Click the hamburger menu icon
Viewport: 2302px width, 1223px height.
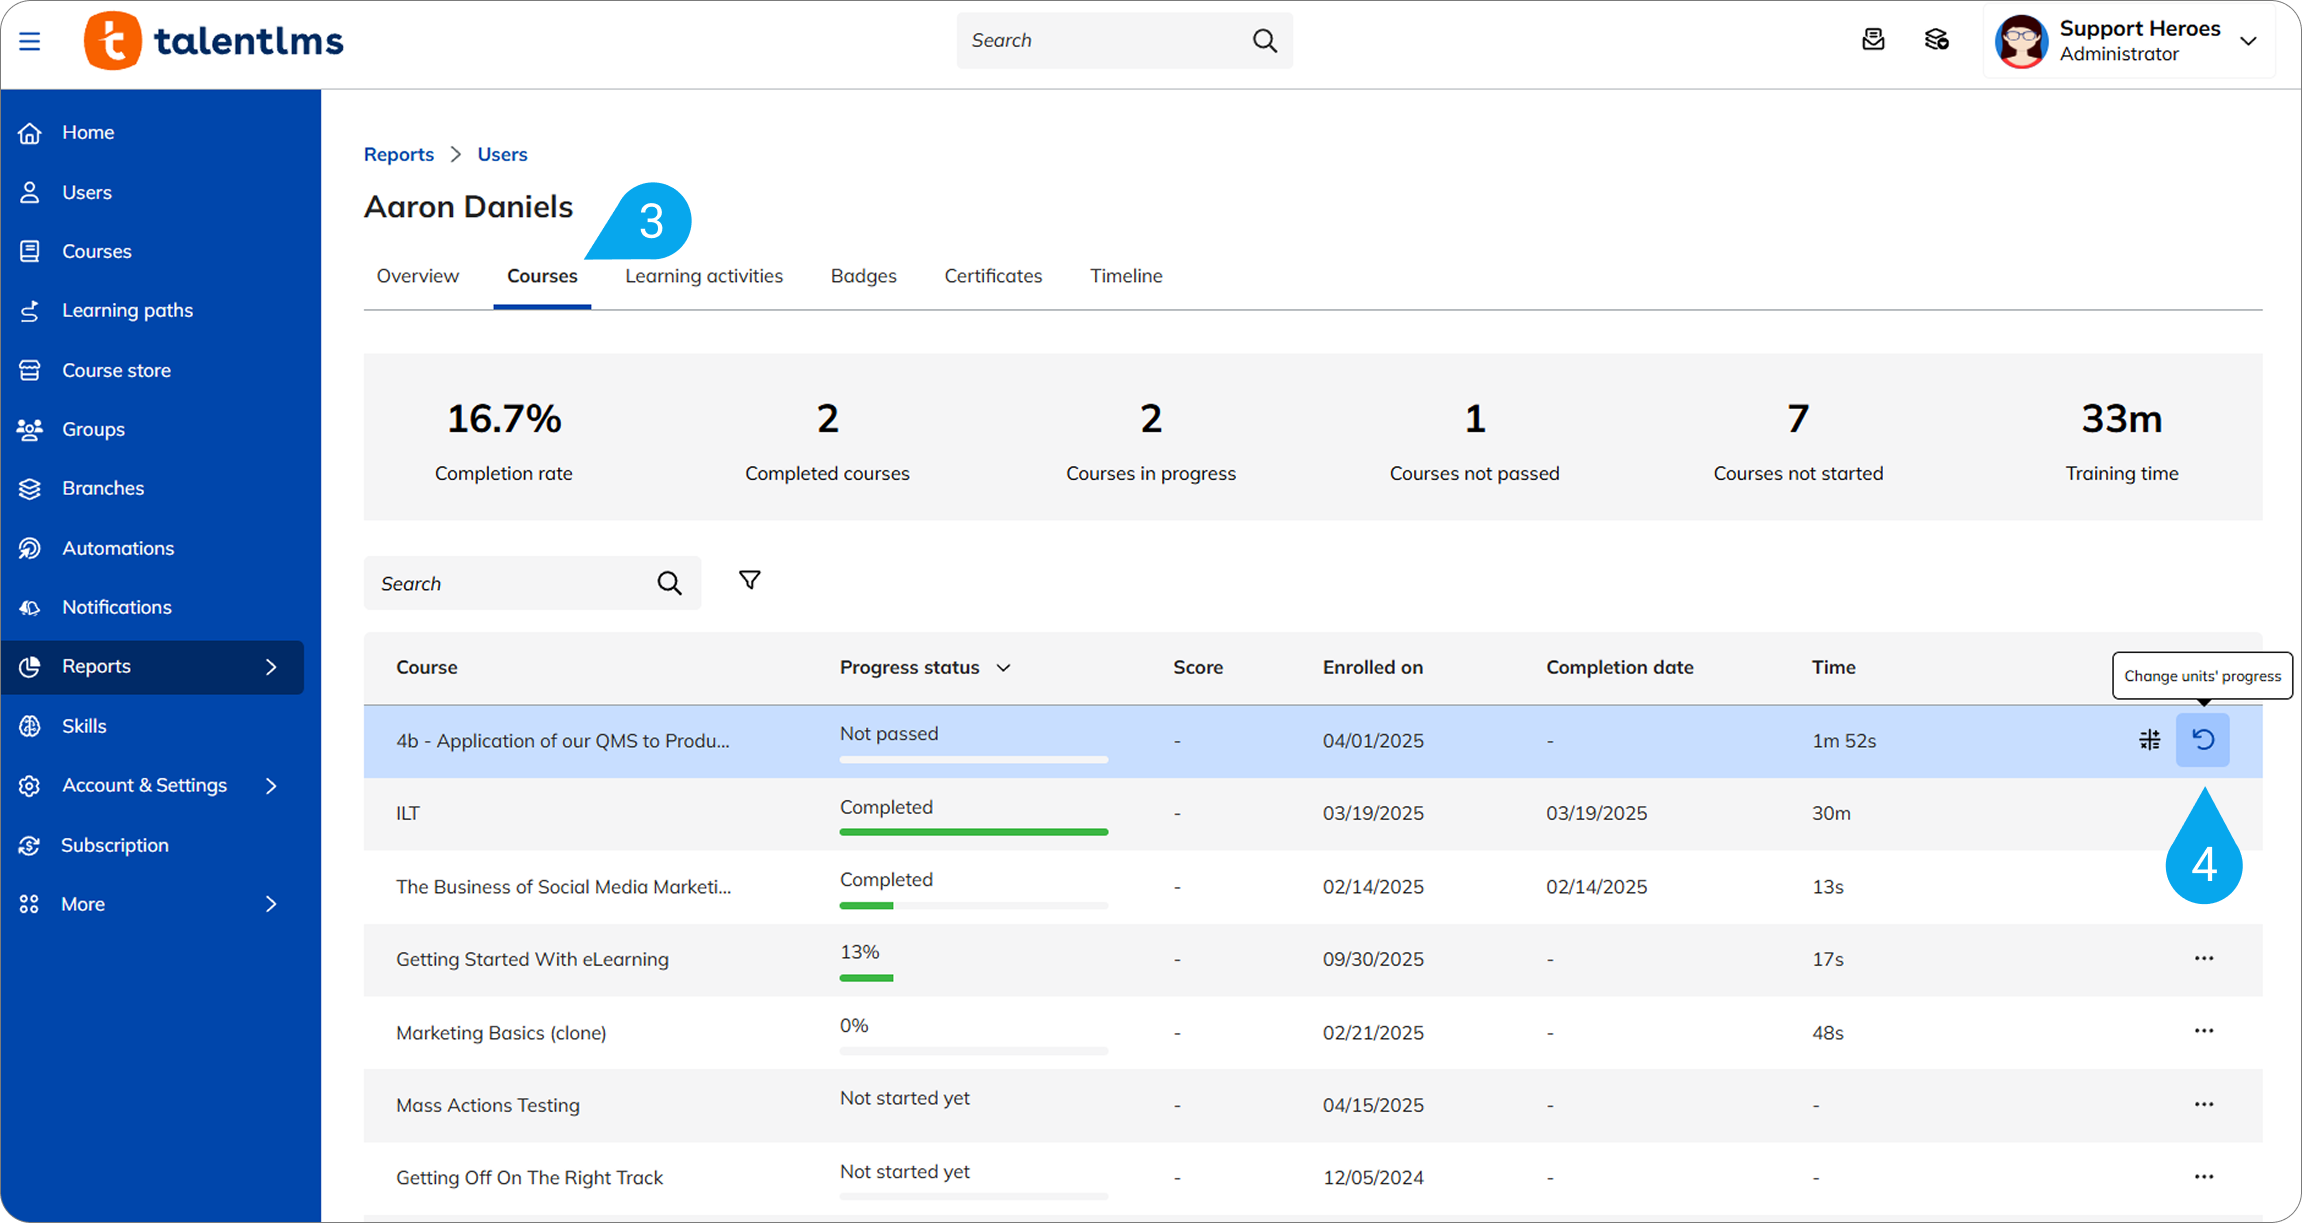click(30, 41)
